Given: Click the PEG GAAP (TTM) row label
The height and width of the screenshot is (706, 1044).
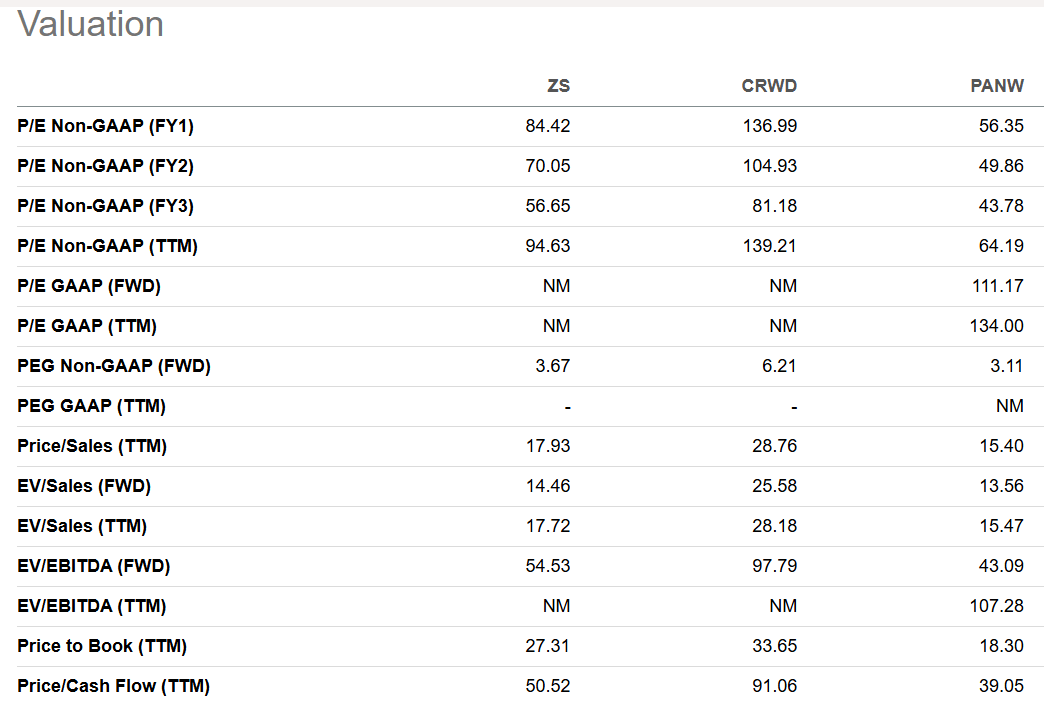Looking at the screenshot, I should (x=91, y=406).
